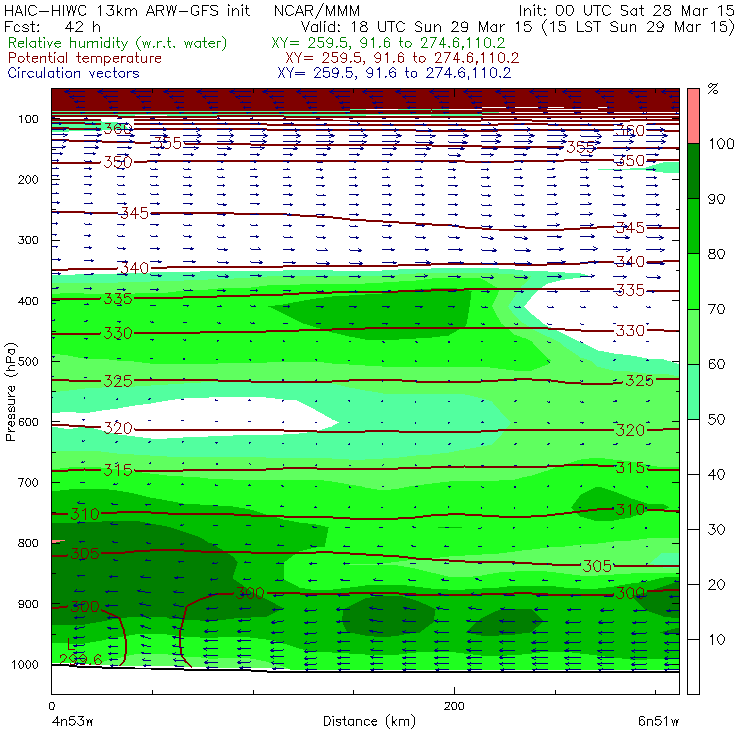The height and width of the screenshot is (740, 740).
Task: Click the 80–90% green colorbar swatch
Action: pyautogui.click(x=693, y=226)
